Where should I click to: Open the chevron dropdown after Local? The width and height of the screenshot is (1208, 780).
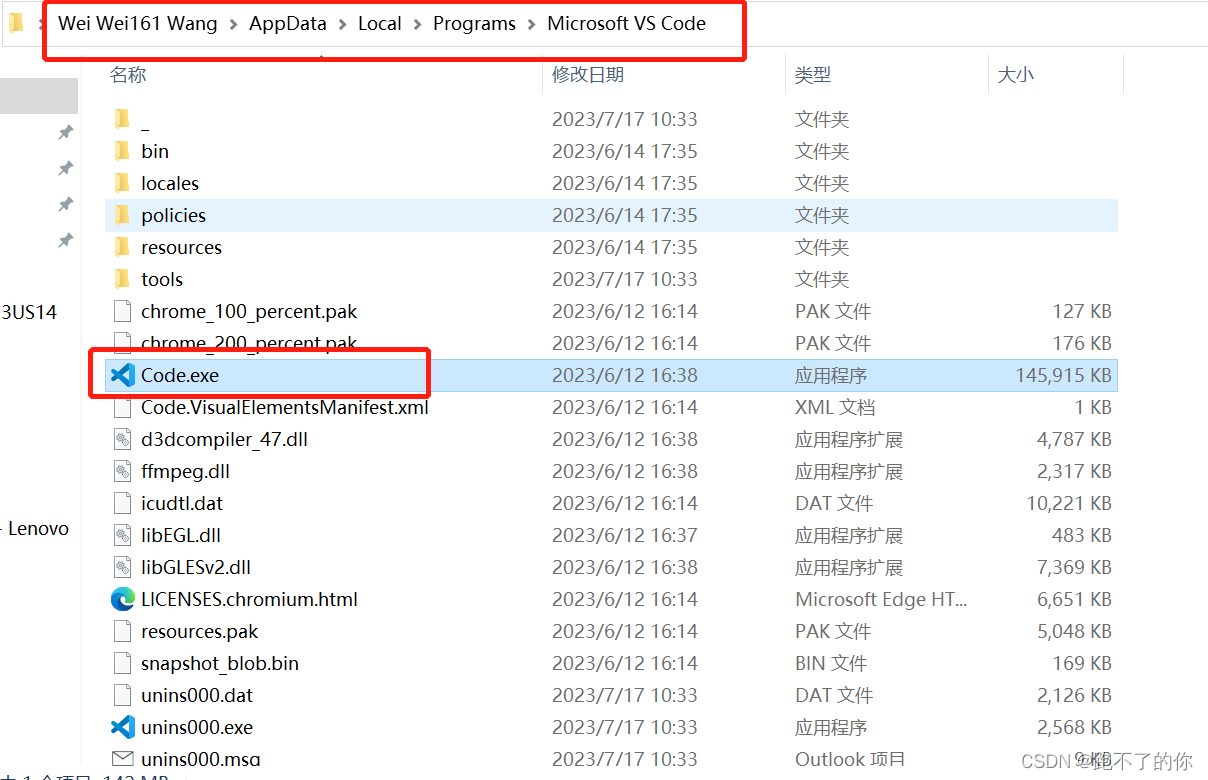click(417, 24)
